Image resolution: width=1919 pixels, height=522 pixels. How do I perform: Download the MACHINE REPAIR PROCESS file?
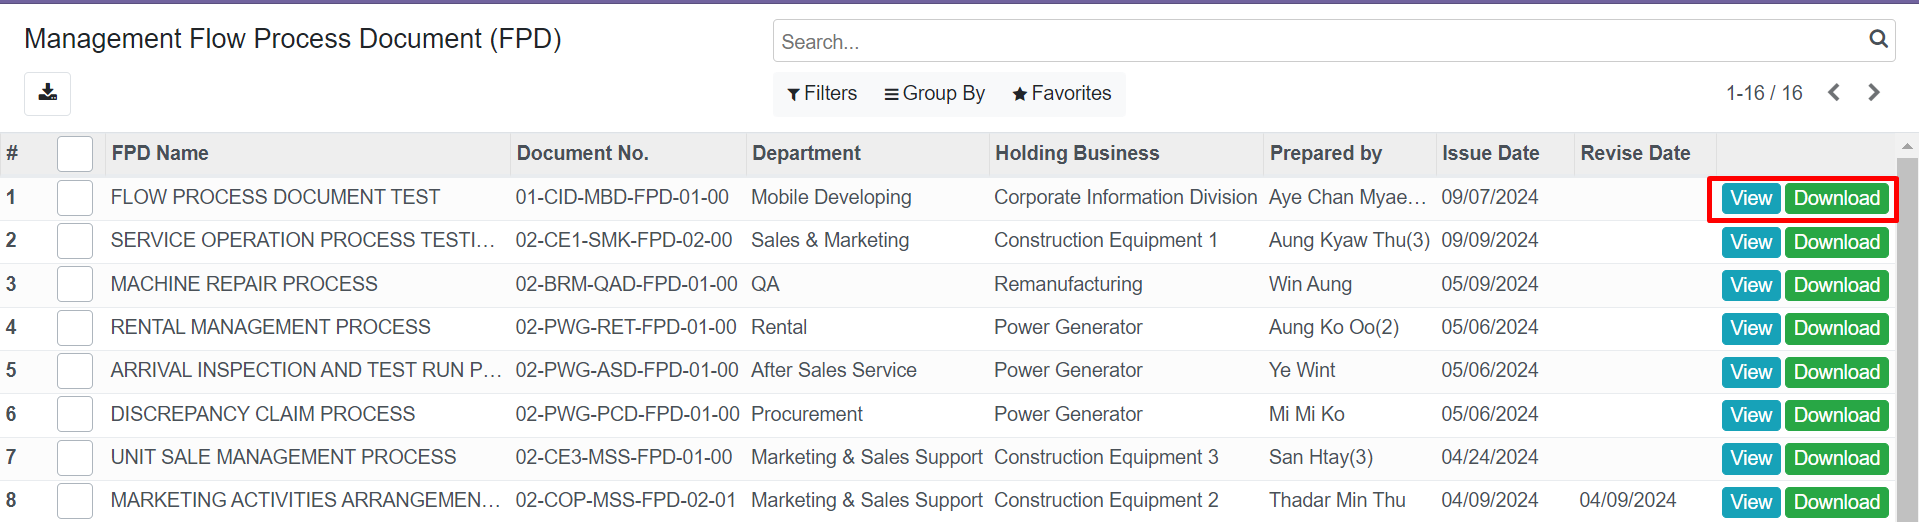click(x=1837, y=285)
